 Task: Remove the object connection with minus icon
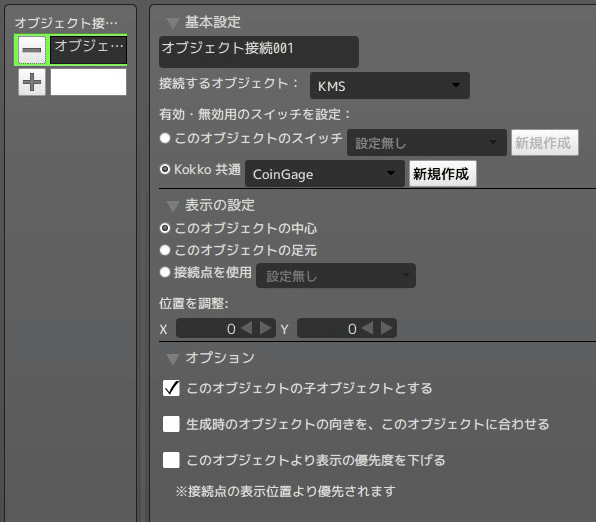[x=32, y=50]
